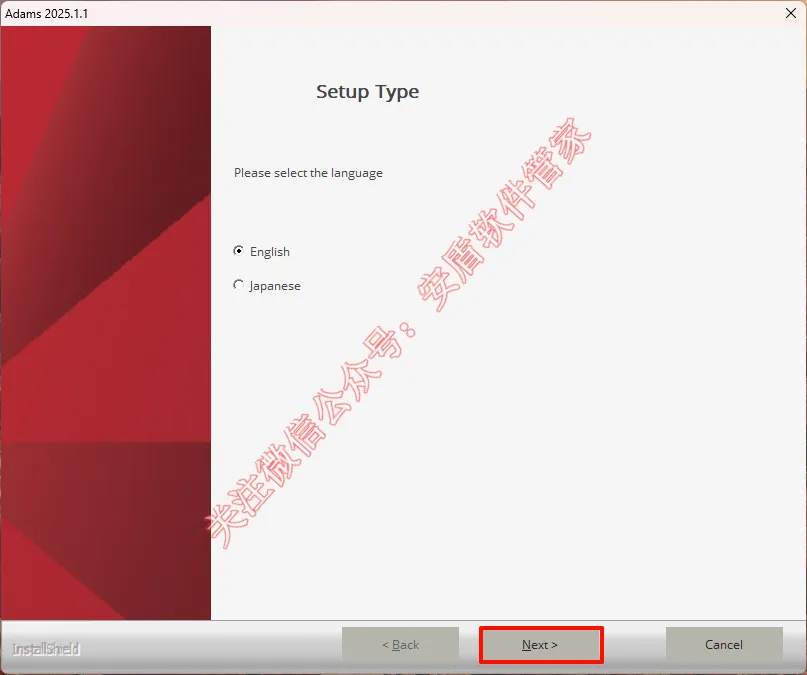Choose the Japanese language option
The height and width of the screenshot is (675, 807).
(238, 285)
